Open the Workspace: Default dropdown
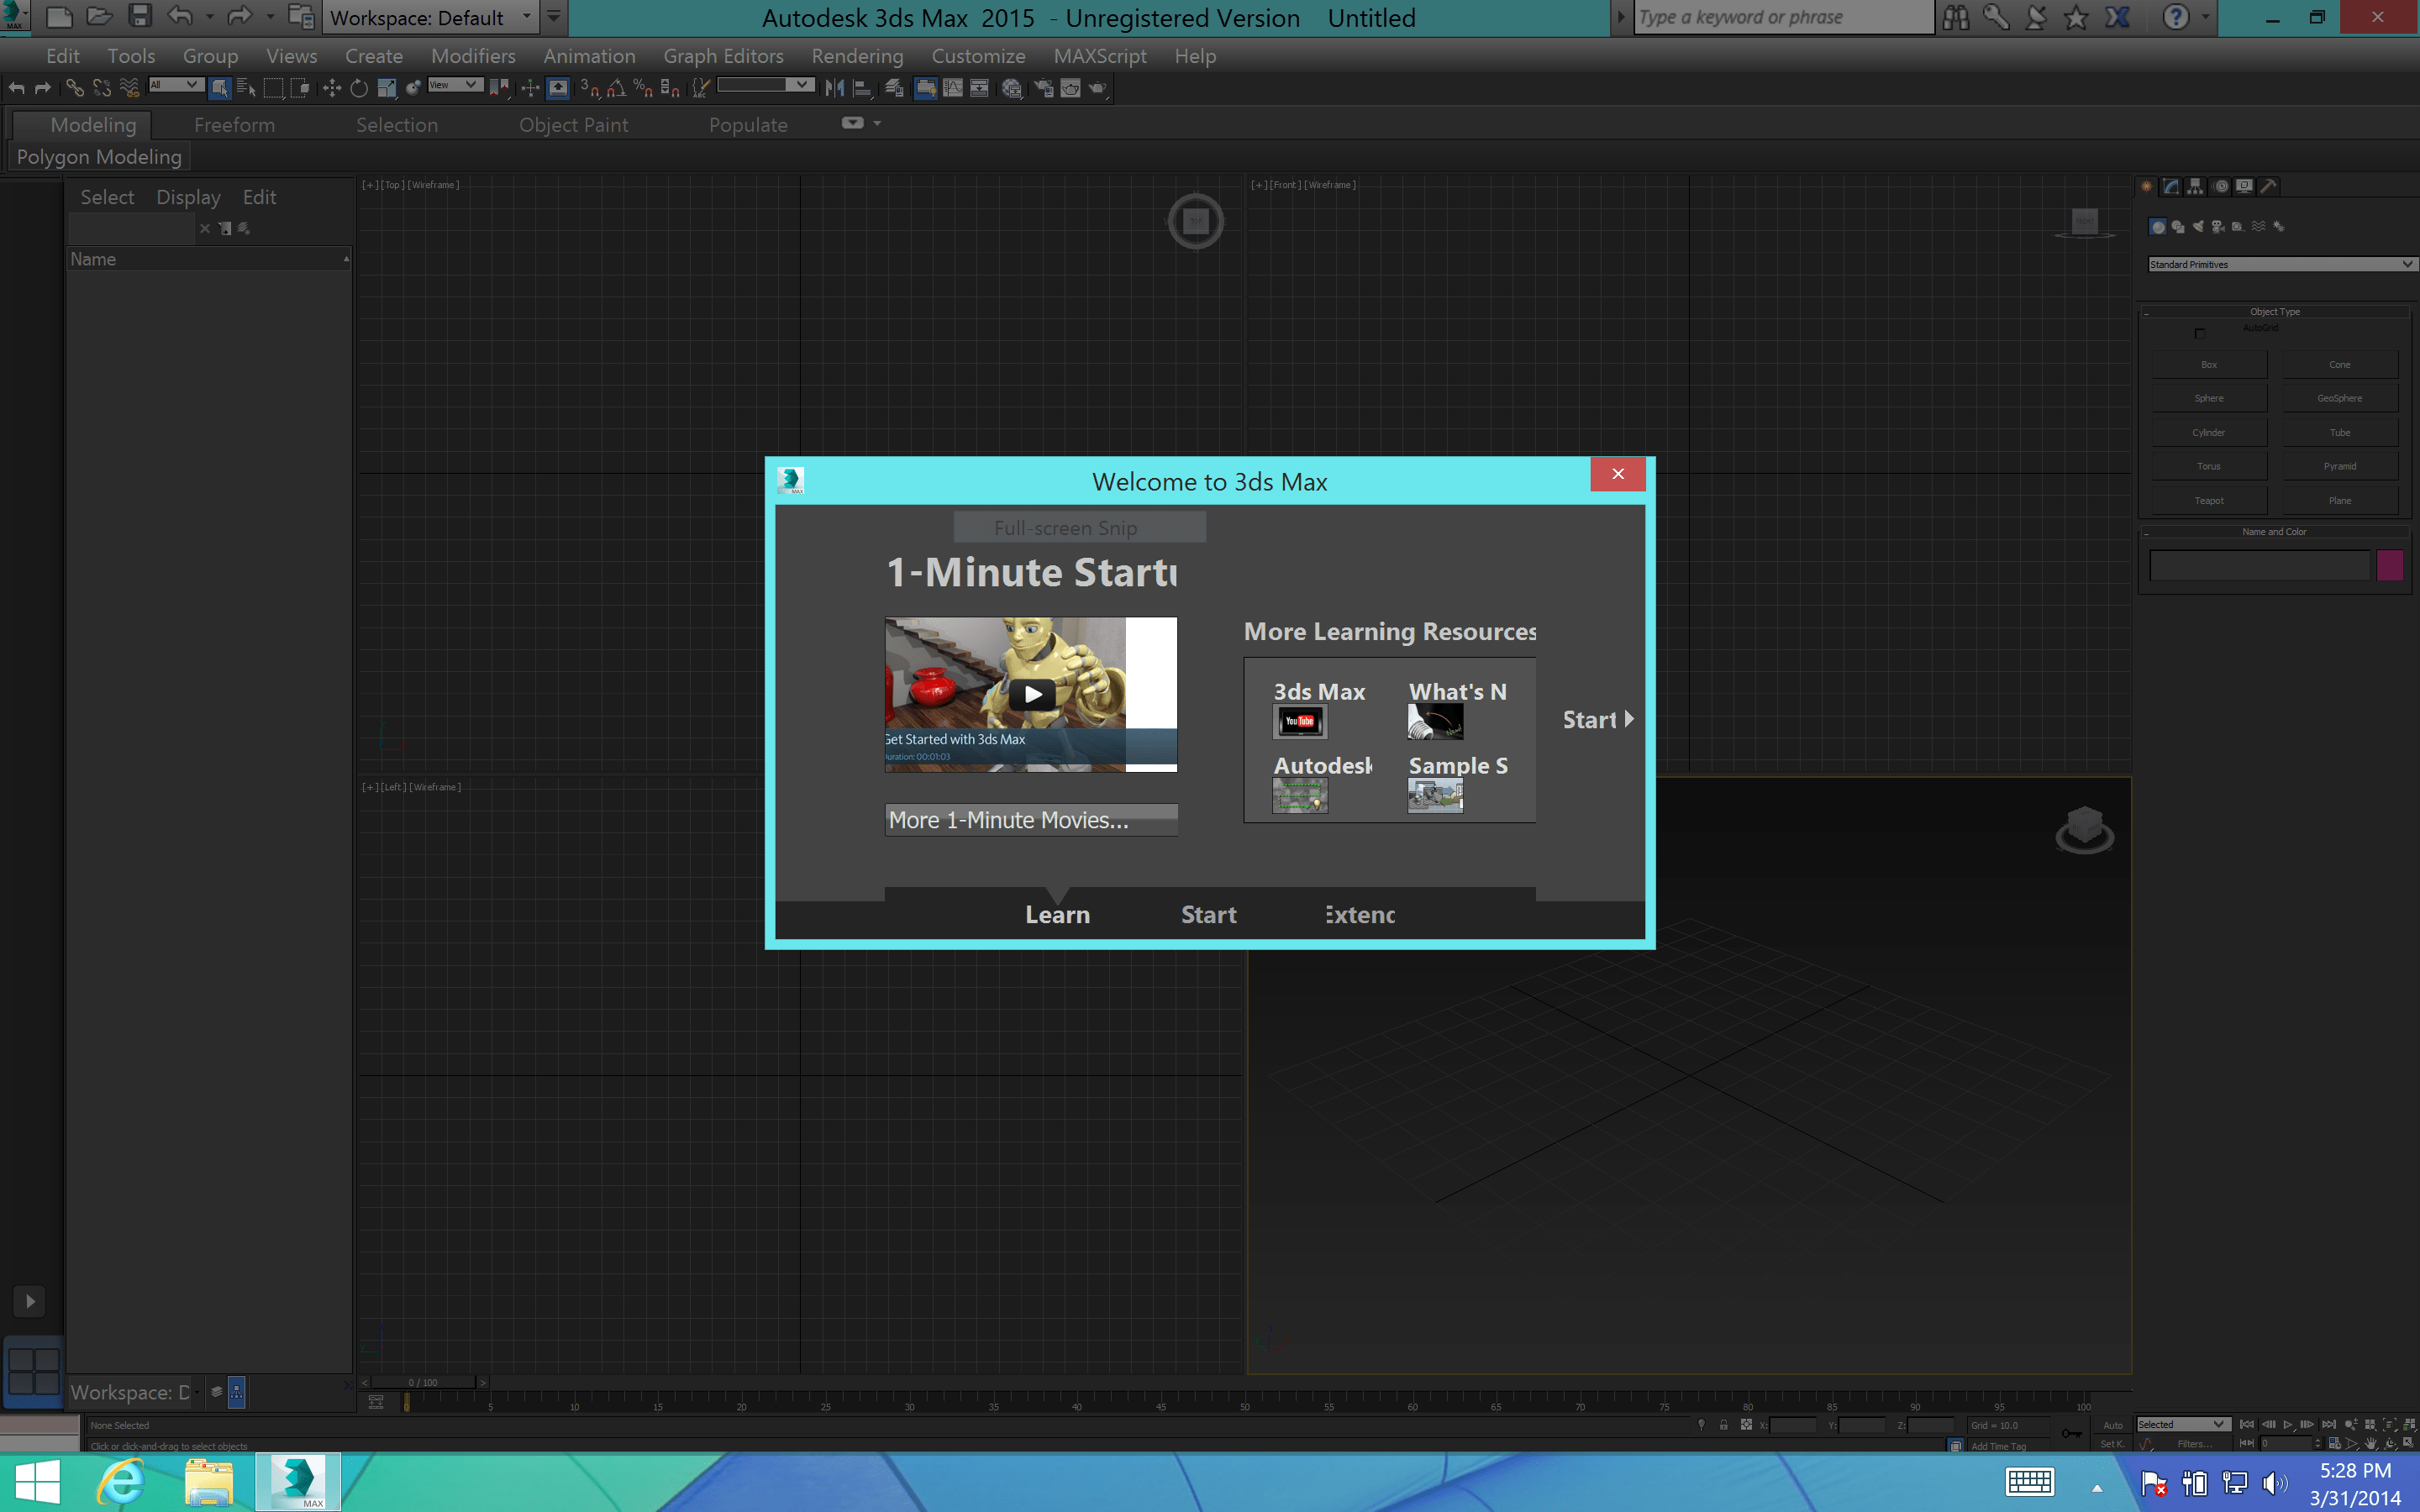 click(431, 18)
